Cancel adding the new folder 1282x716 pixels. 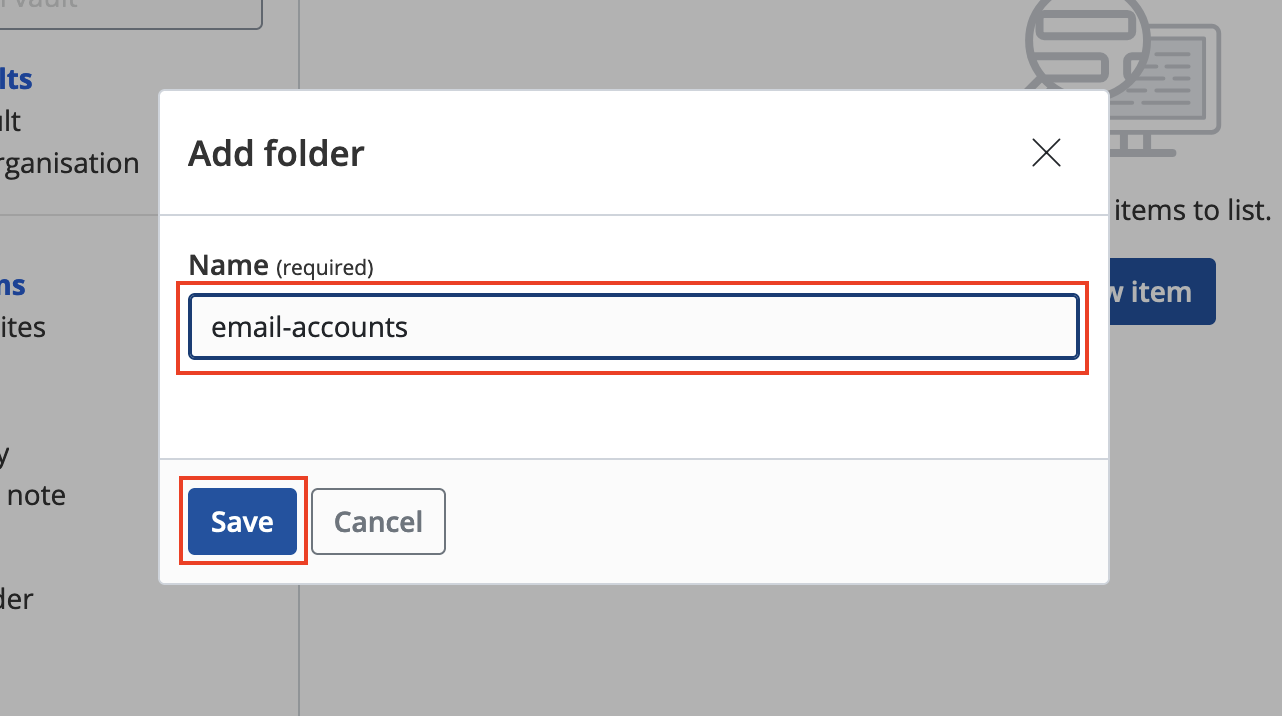click(378, 521)
